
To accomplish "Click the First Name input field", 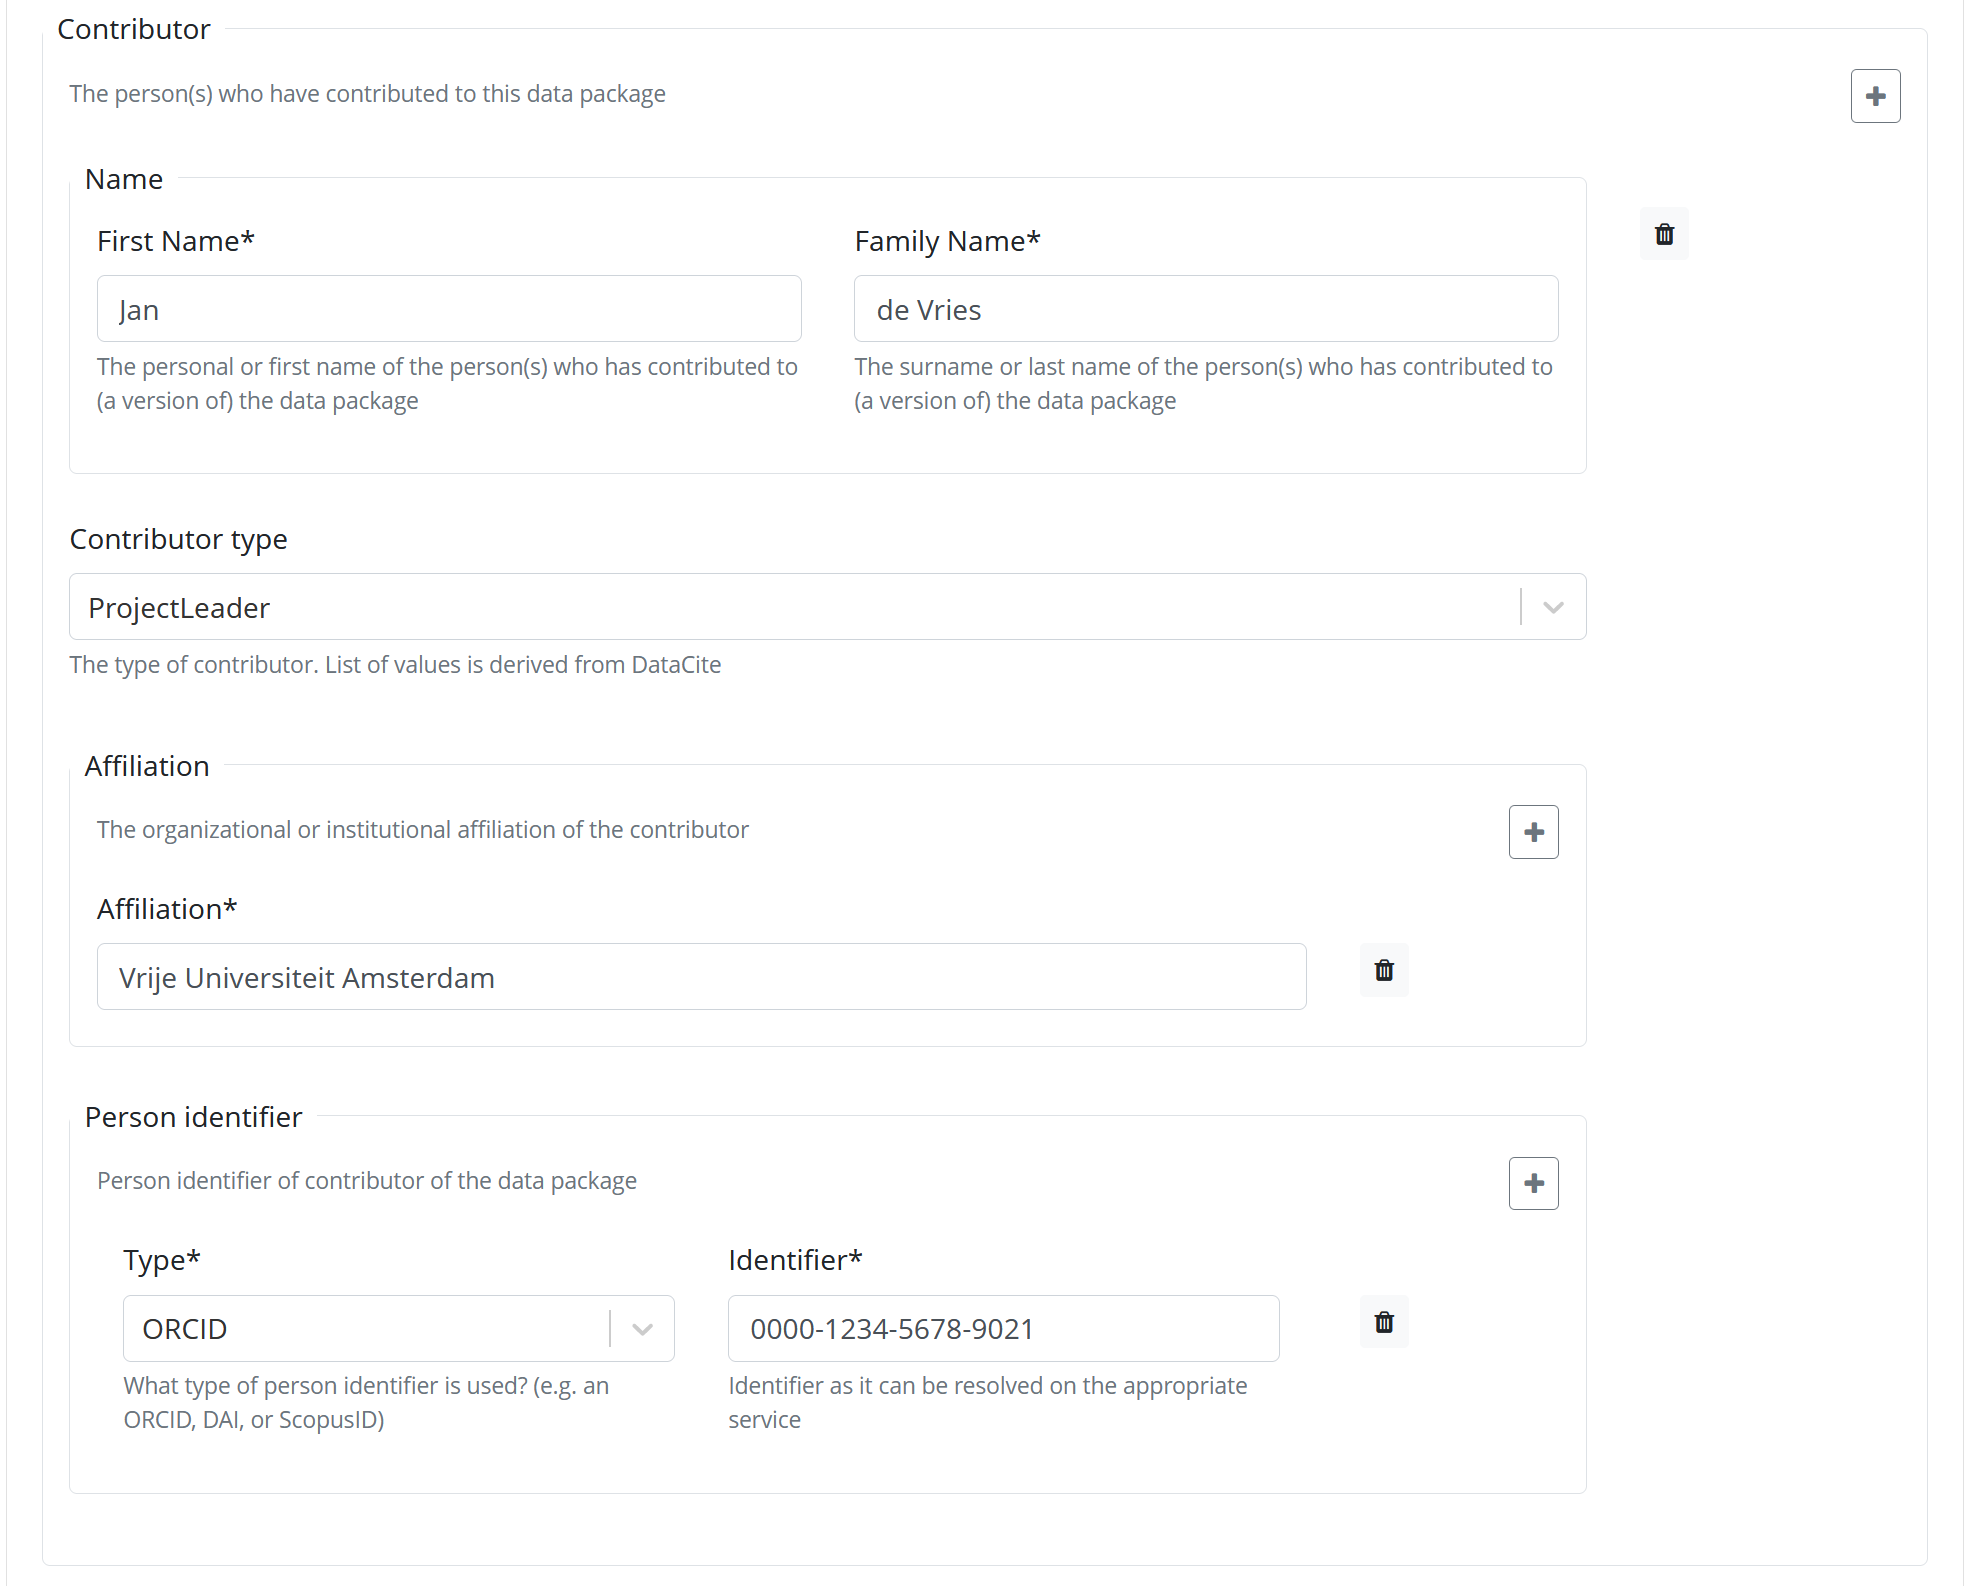I will 448,308.
